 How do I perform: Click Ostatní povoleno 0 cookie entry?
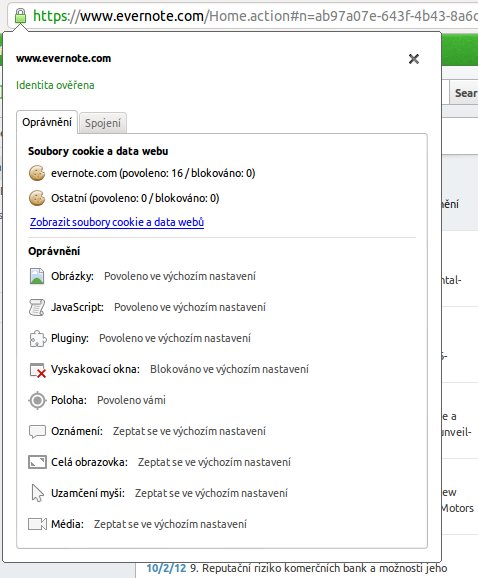(x=135, y=198)
